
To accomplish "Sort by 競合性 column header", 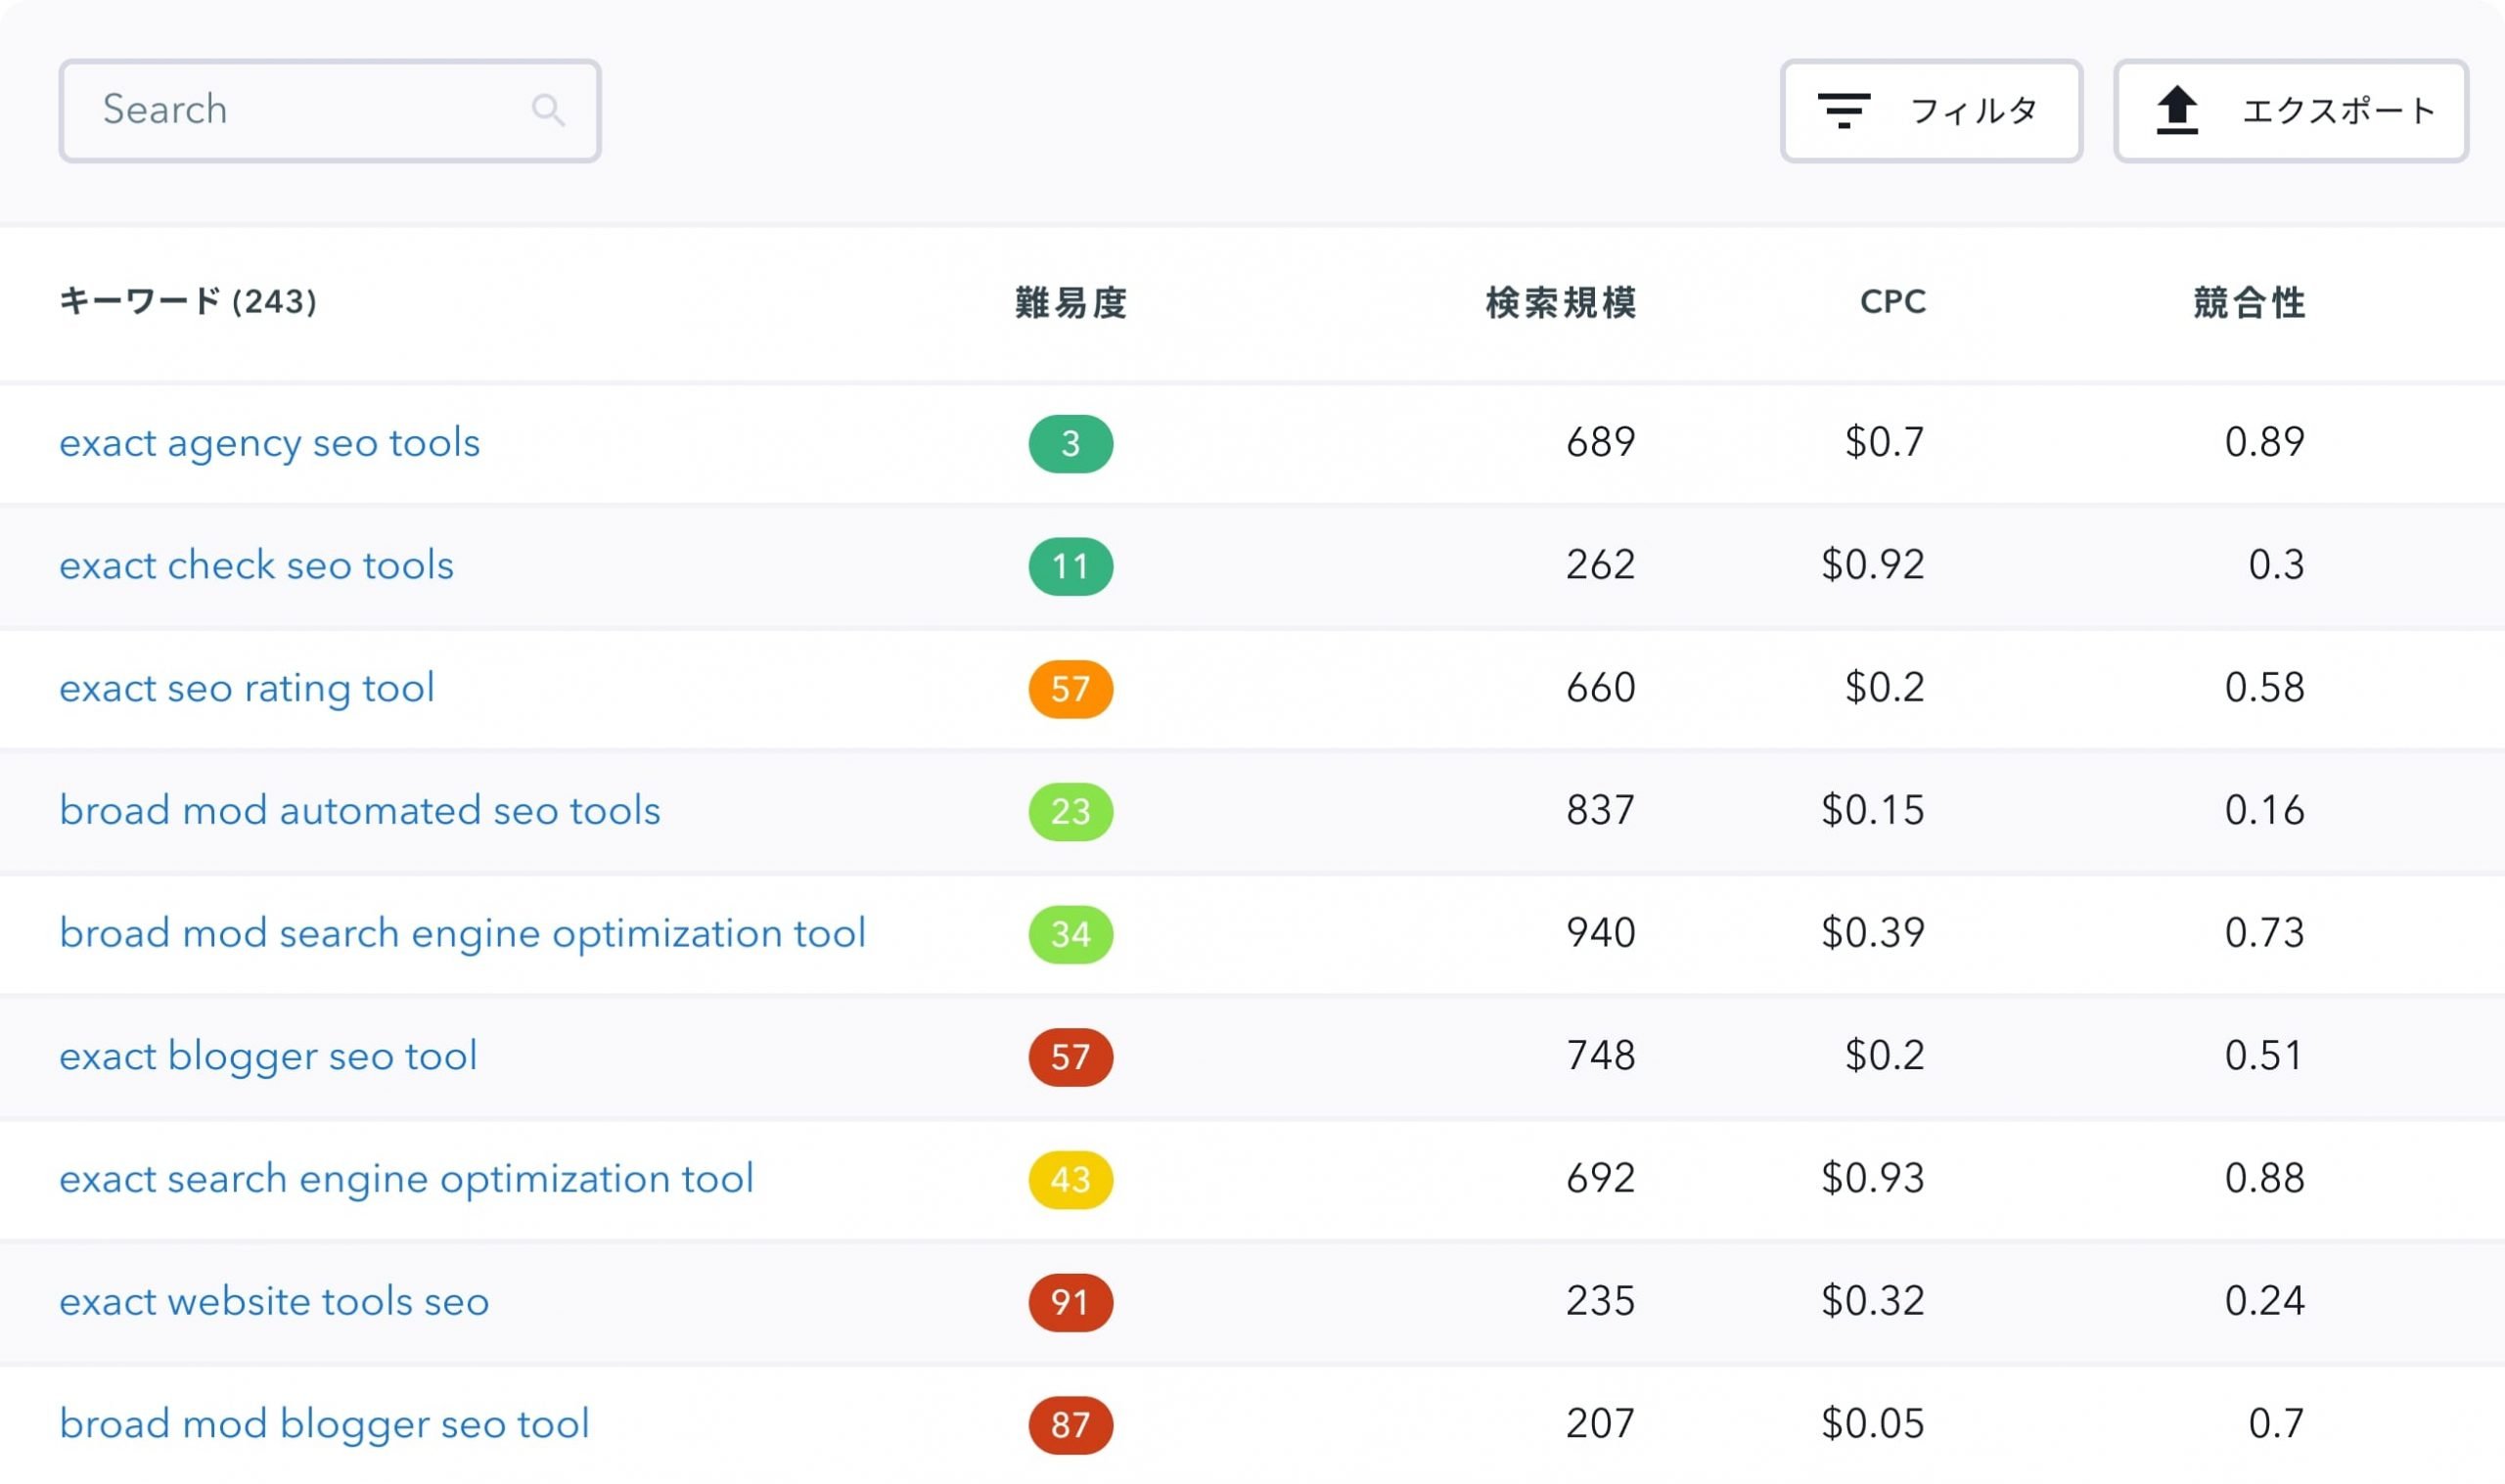I will pos(2249,302).
